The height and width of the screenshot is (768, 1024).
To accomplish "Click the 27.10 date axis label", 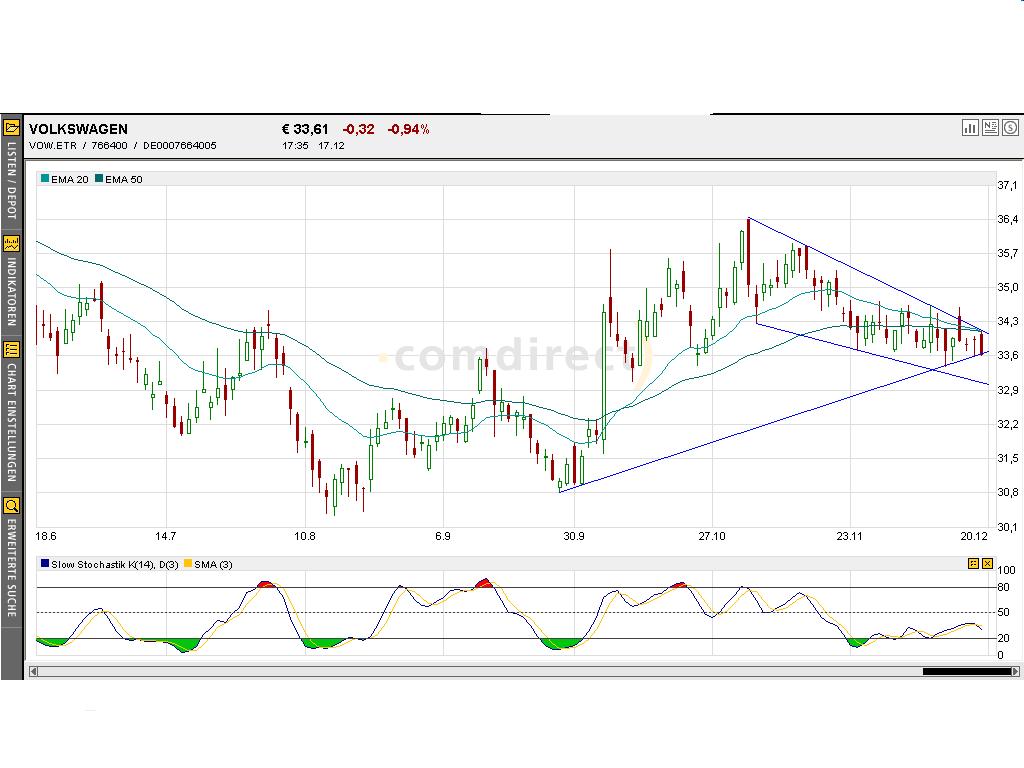I will [x=712, y=536].
